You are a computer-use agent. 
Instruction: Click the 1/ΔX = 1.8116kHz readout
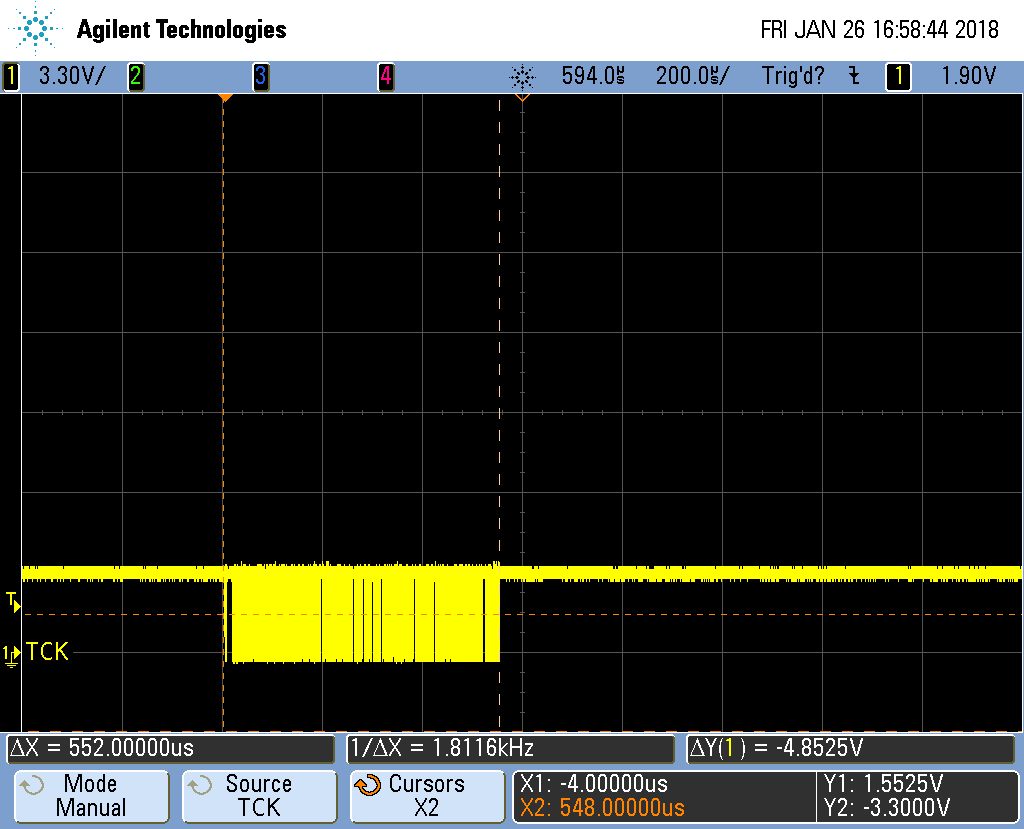pos(510,748)
